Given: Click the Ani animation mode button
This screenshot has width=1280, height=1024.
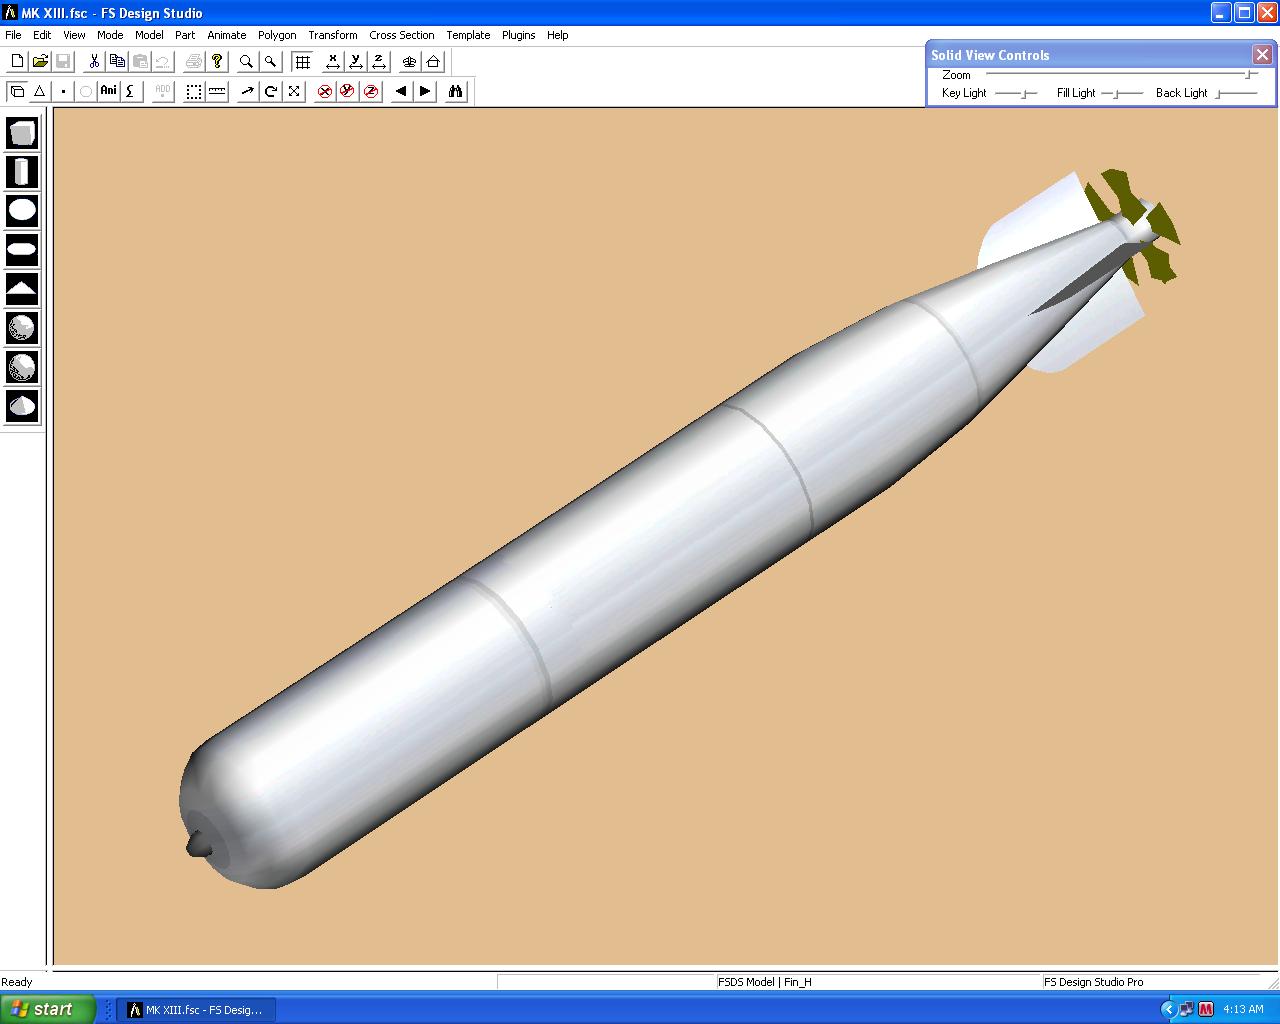Looking at the screenshot, I should click(108, 91).
